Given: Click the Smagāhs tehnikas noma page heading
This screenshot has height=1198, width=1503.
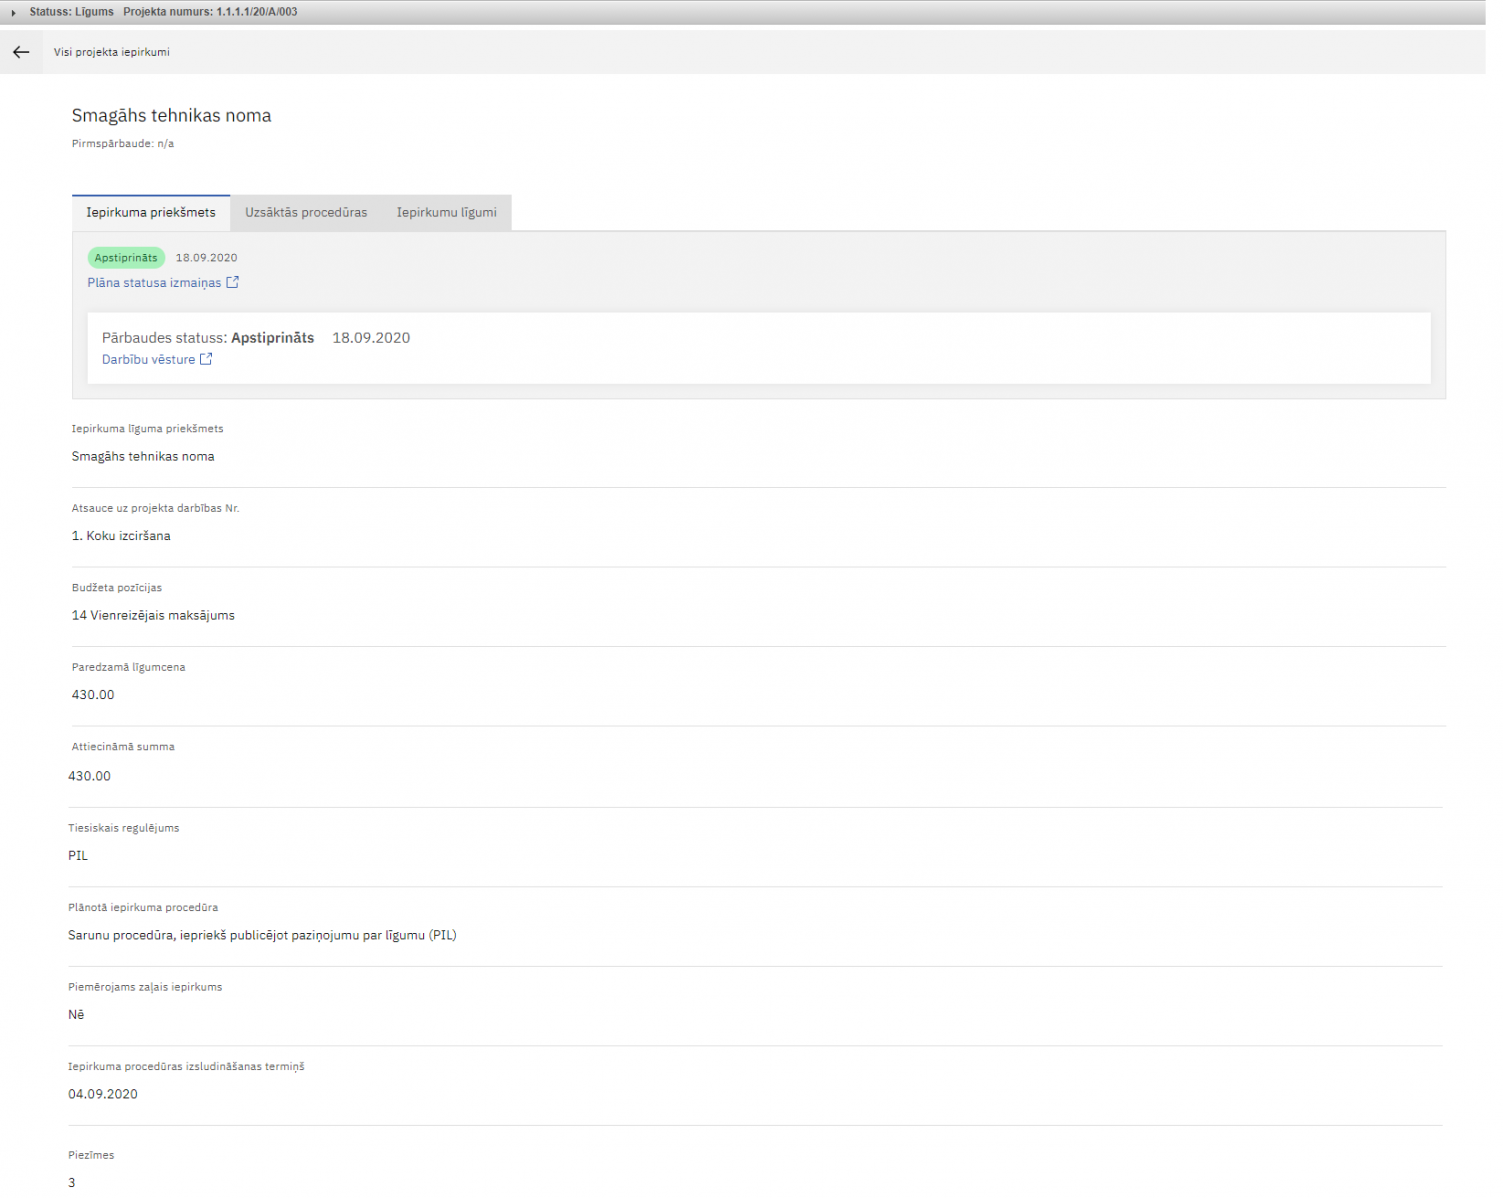Looking at the screenshot, I should [x=171, y=116].
